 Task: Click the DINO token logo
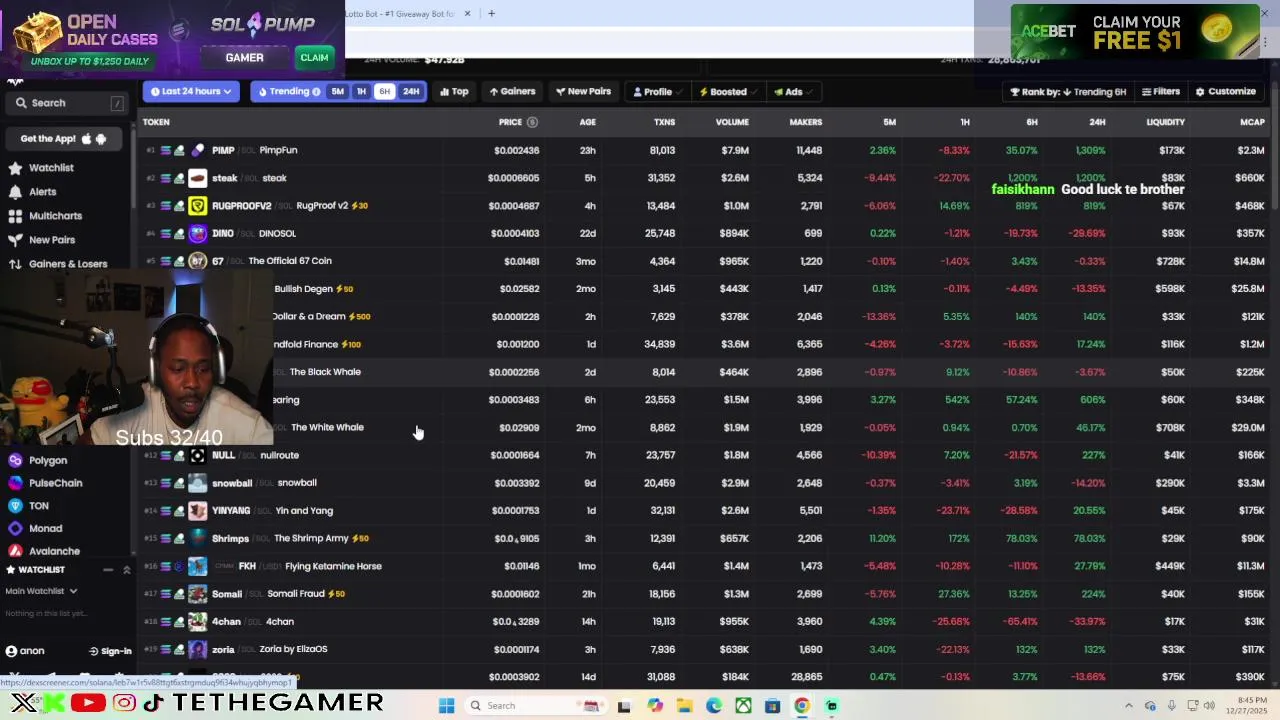coord(198,233)
